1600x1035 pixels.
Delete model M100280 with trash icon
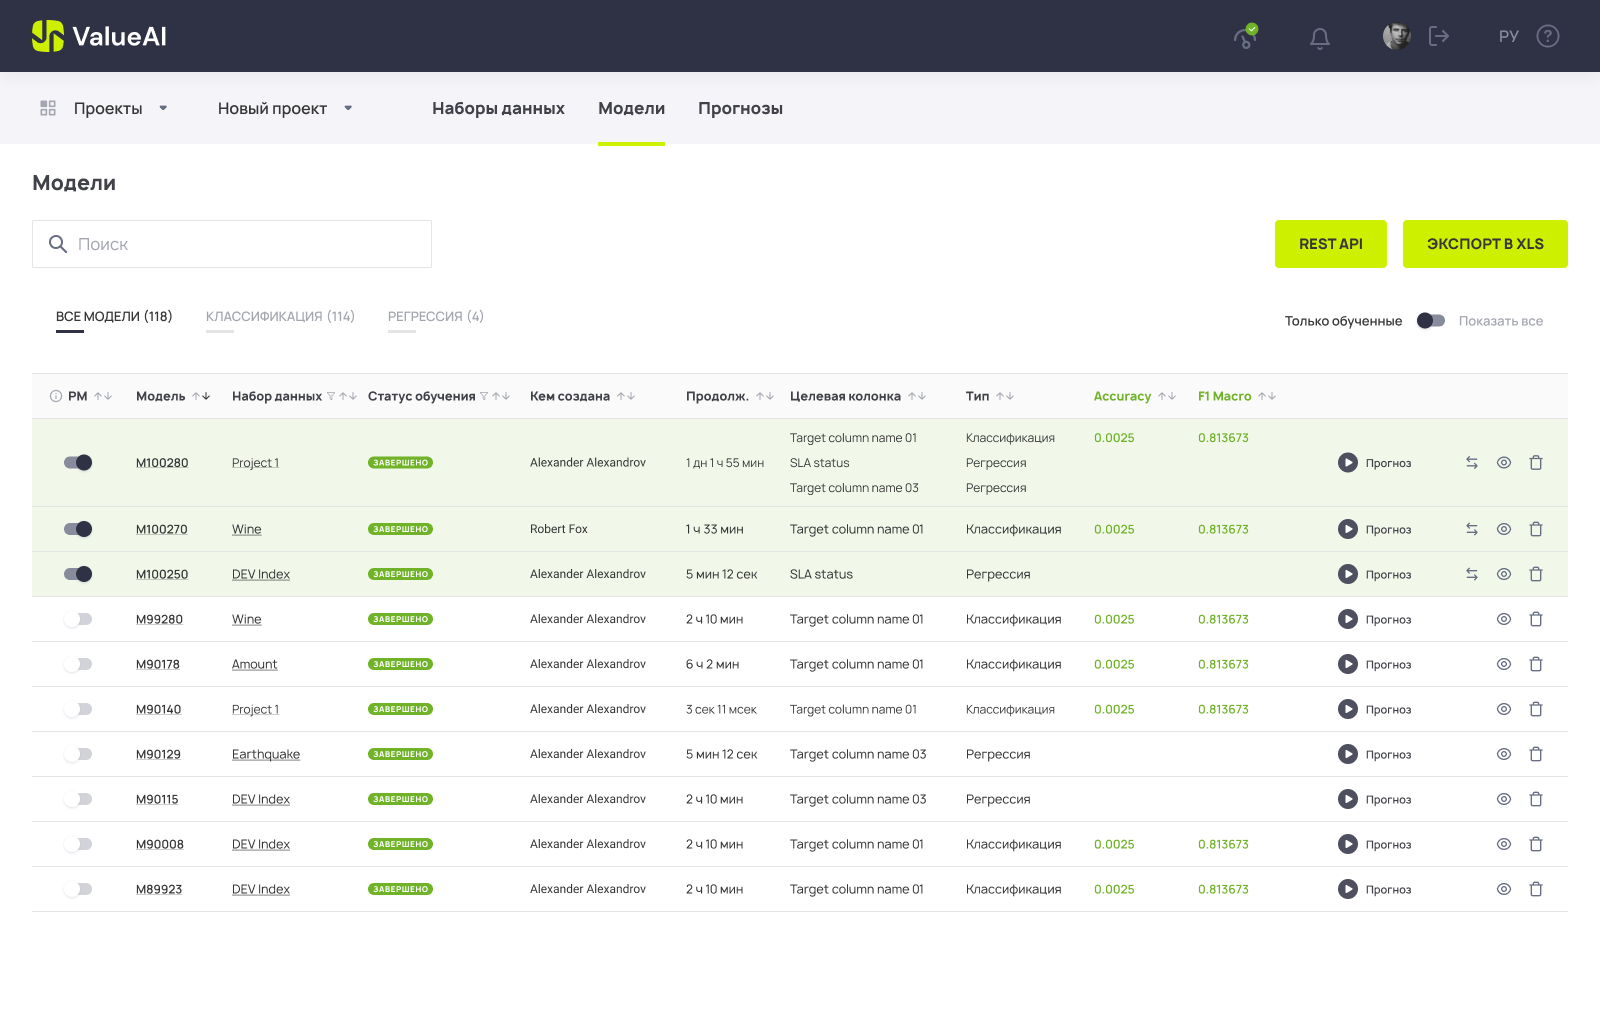click(1536, 463)
